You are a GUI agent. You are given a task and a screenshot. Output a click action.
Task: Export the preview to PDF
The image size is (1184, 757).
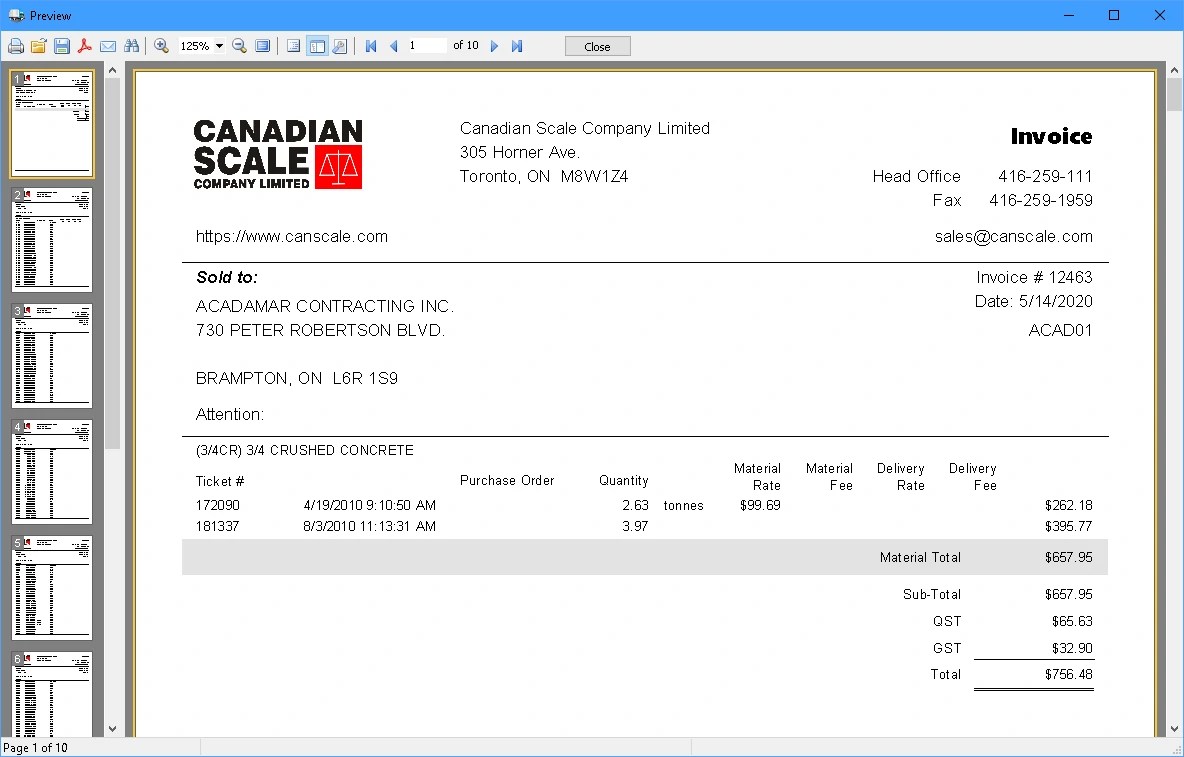point(84,45)
